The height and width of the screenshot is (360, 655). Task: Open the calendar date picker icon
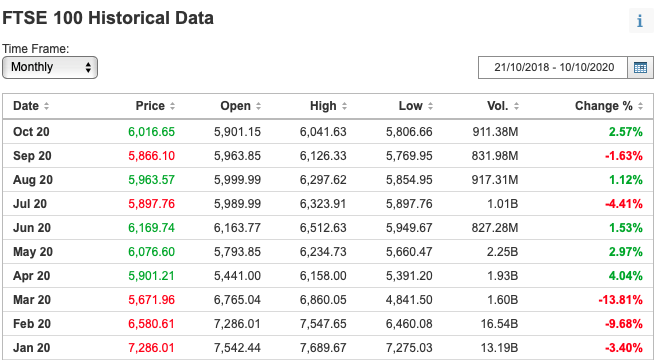tap(640, 67)
